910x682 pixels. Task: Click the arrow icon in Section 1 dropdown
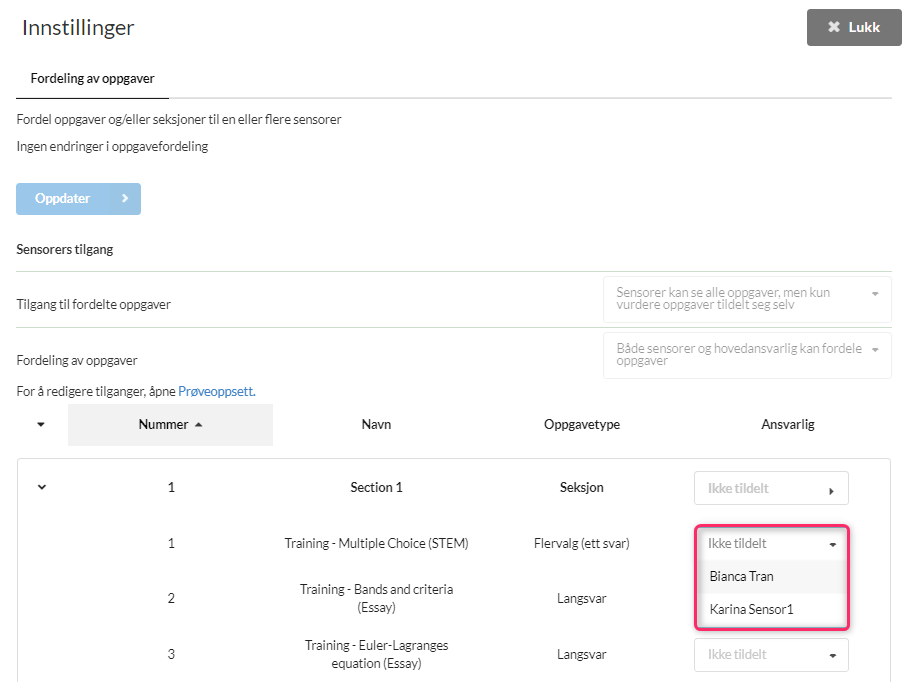[832, 491]
